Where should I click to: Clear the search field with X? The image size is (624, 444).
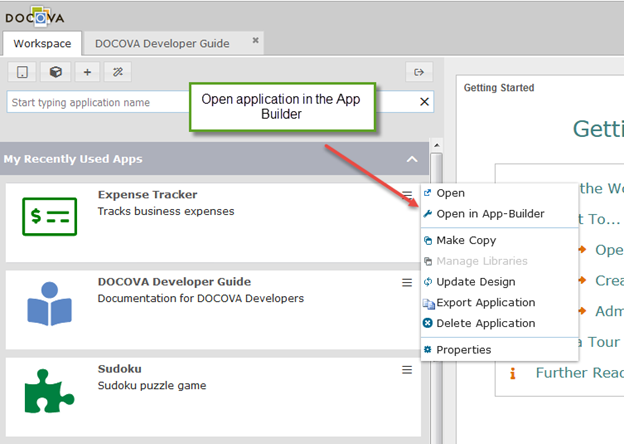coord(424,102)
